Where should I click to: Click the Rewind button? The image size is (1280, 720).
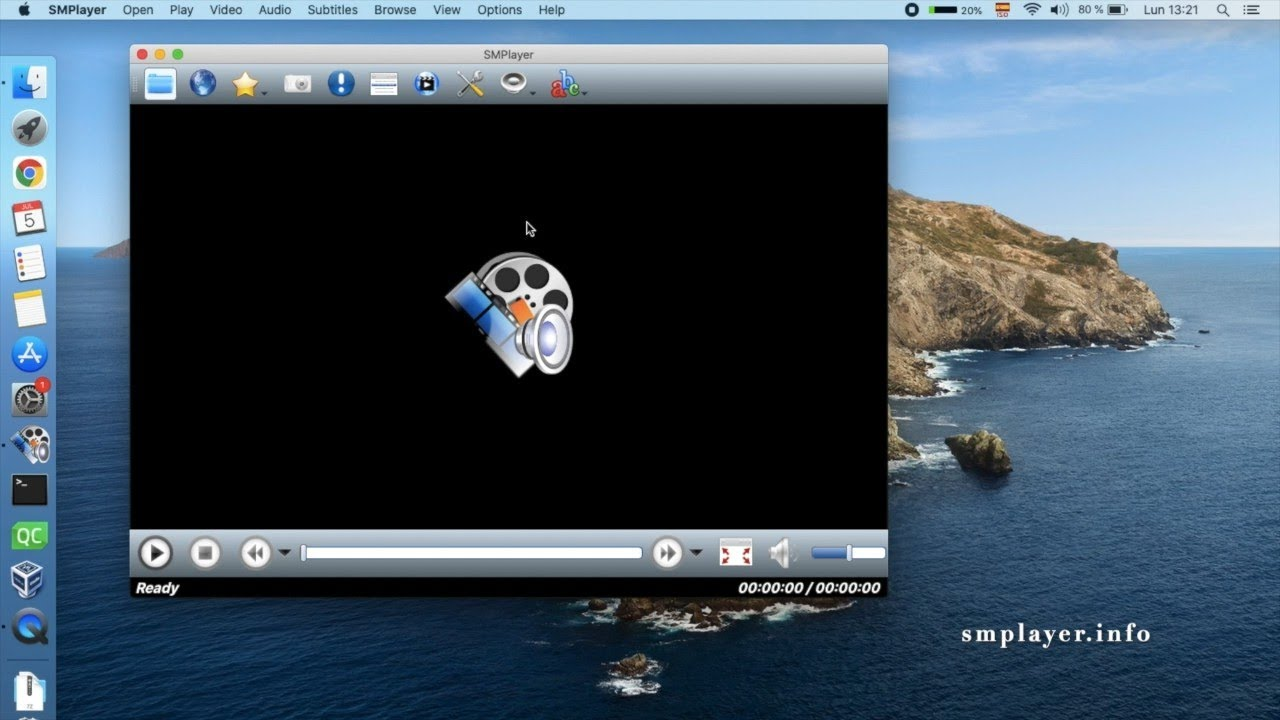coord(256,553)
